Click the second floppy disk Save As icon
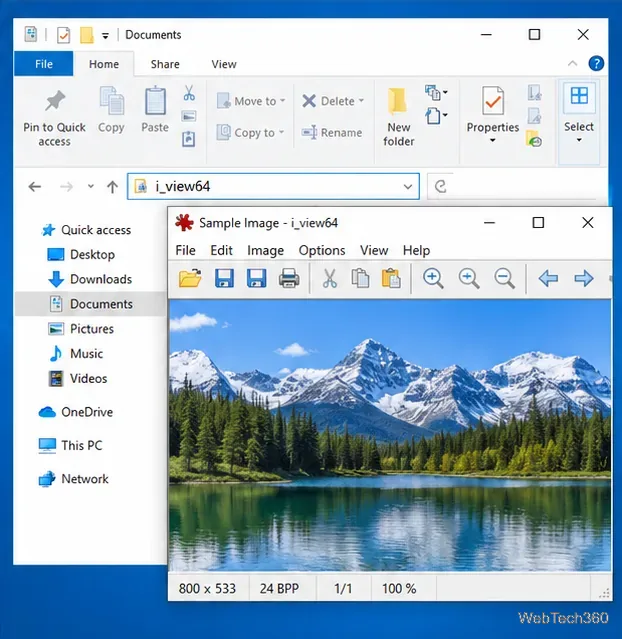 tap(256, 278)
